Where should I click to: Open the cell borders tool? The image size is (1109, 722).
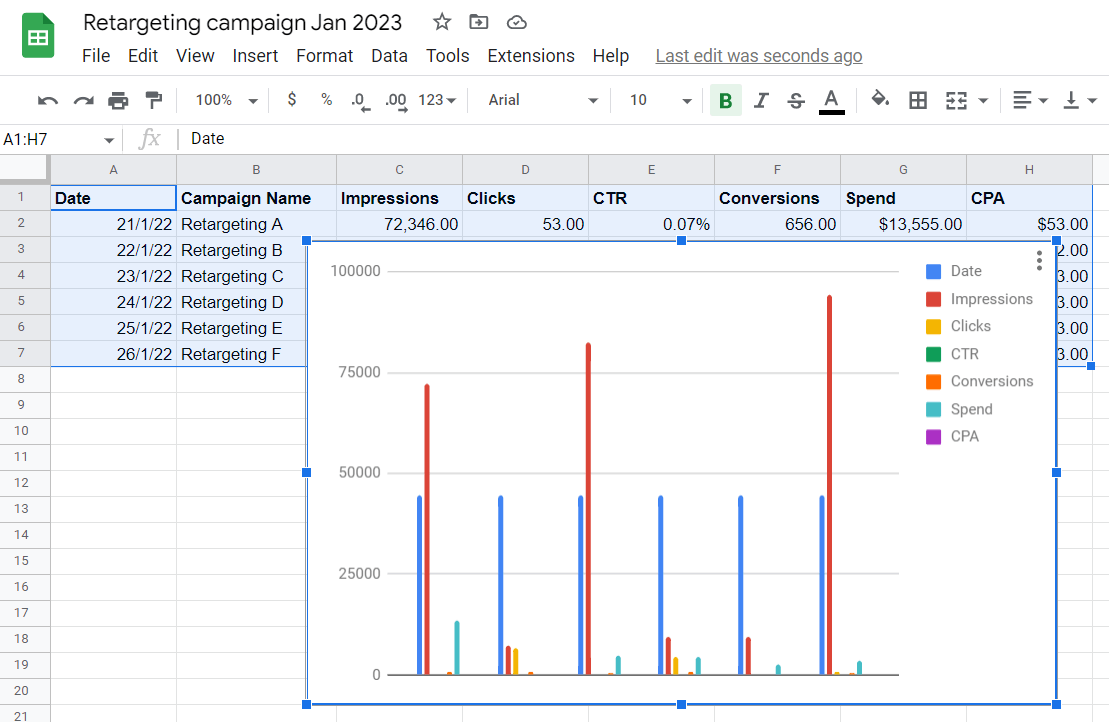point(918,100)
